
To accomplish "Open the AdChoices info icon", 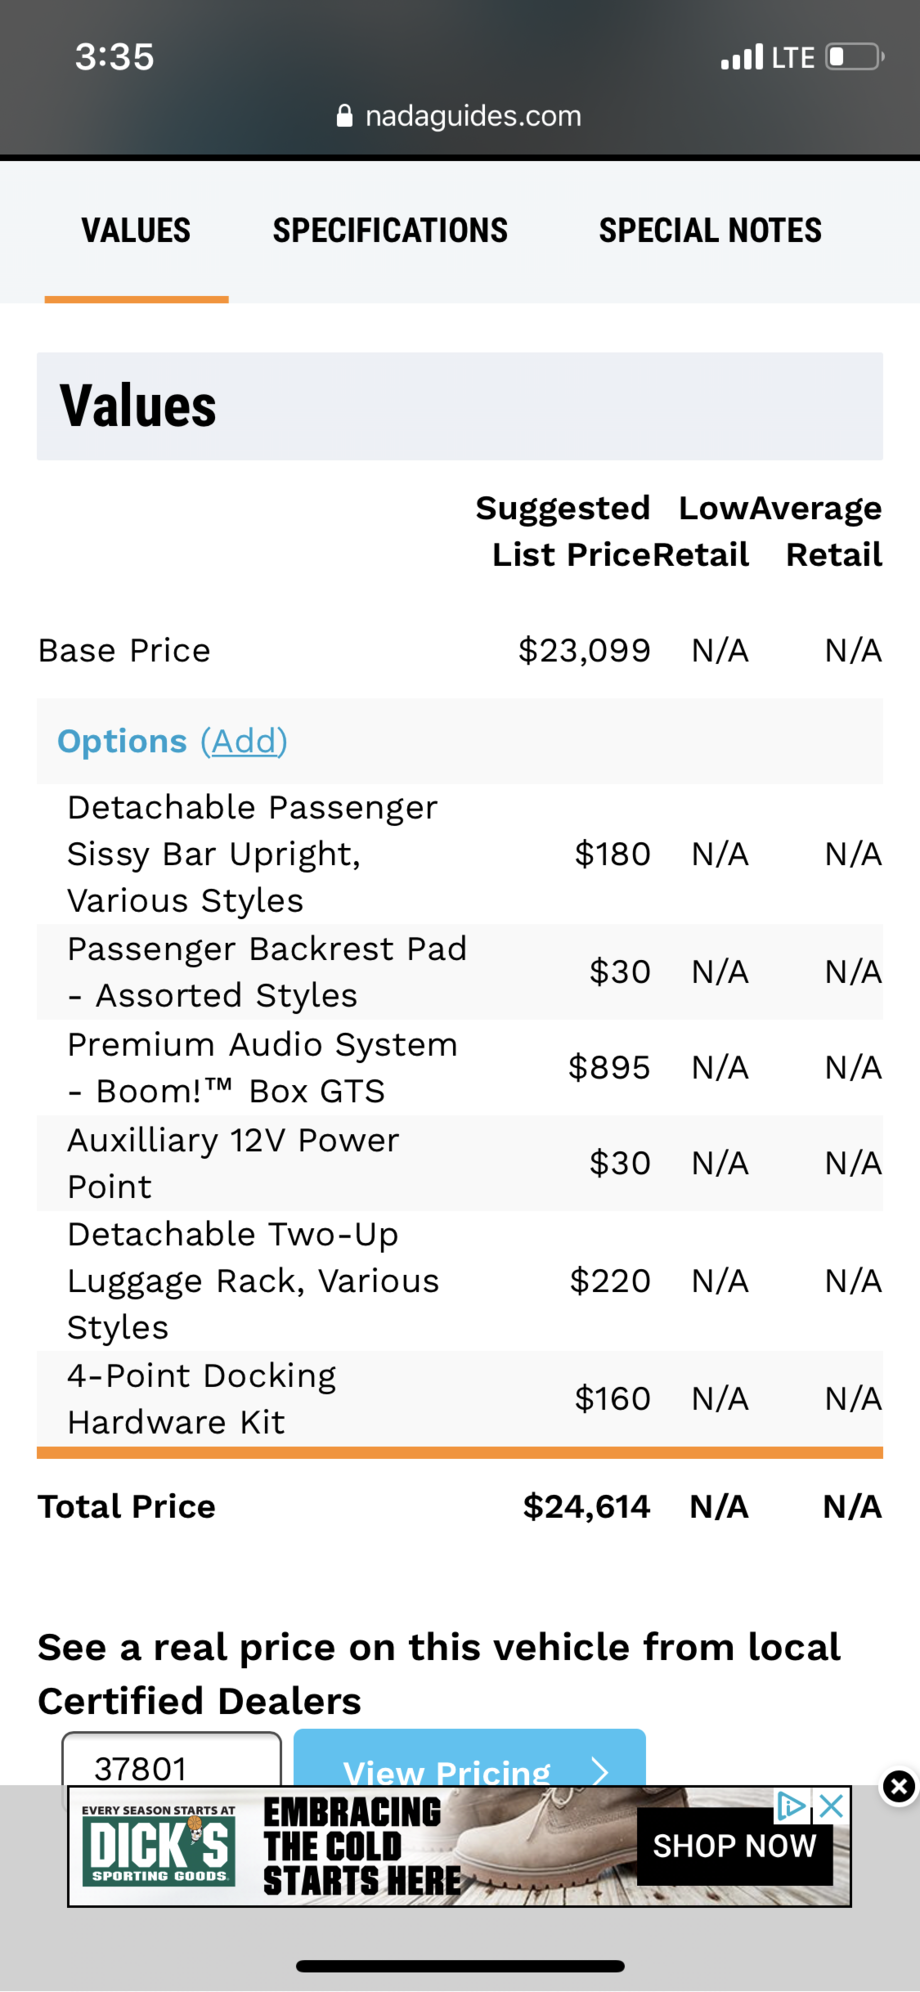I will pyautogui.click(x=791, y=1805).
